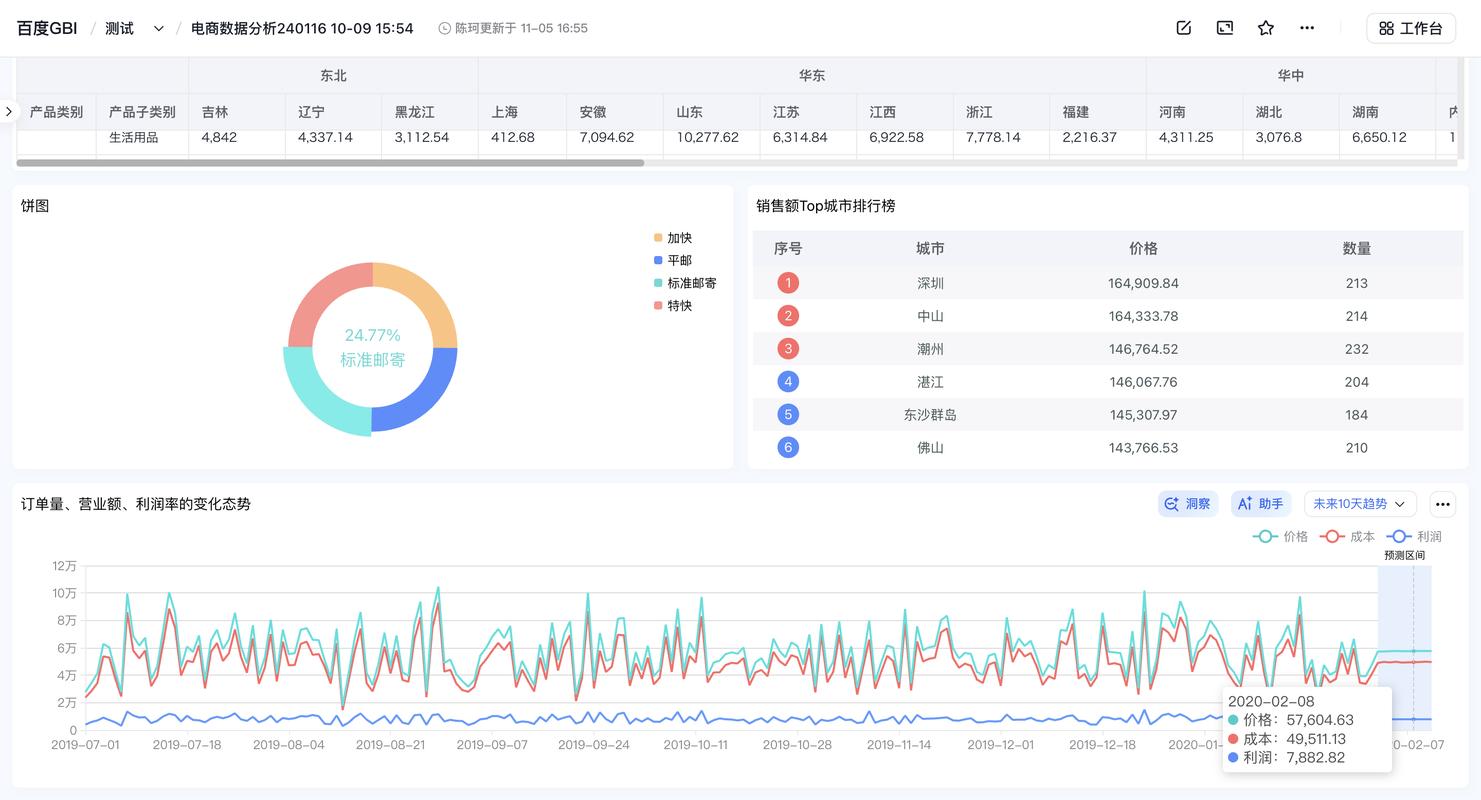This screenshot has height=800, width=1481.
Task: Click the line chart trend title
Action: (x=136, y=504)
